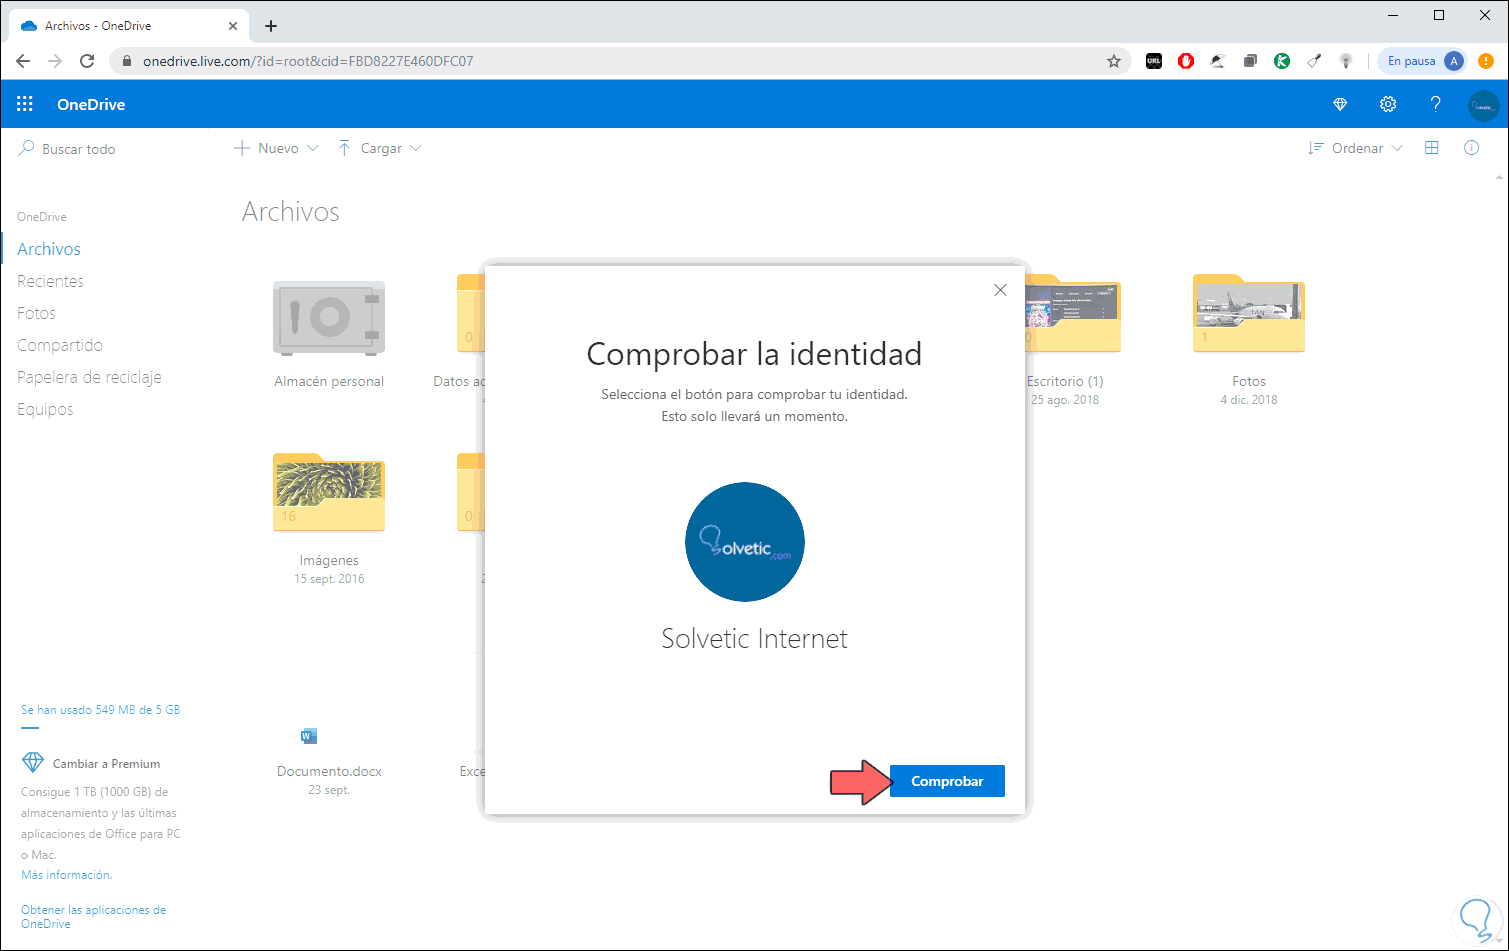This screenshot has width=1509, height=951.
Task: Reload the OneDrive page
Action: (x=87, y=61)
